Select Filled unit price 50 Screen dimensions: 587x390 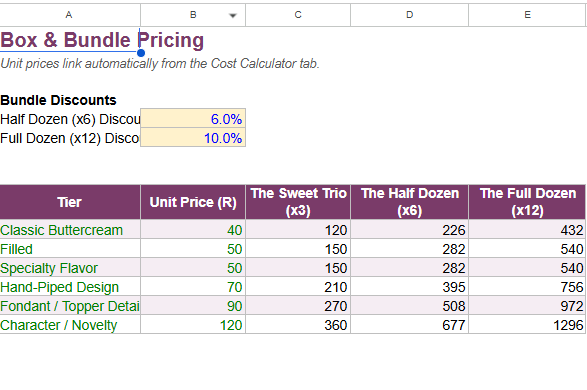pos(193,249)
